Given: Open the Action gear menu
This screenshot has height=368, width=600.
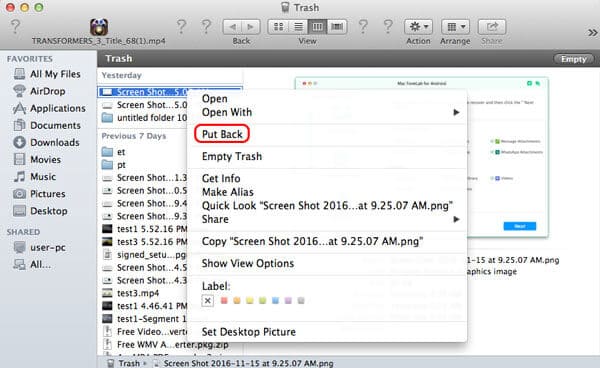Looking at the screenshot, I should [418, 27].
